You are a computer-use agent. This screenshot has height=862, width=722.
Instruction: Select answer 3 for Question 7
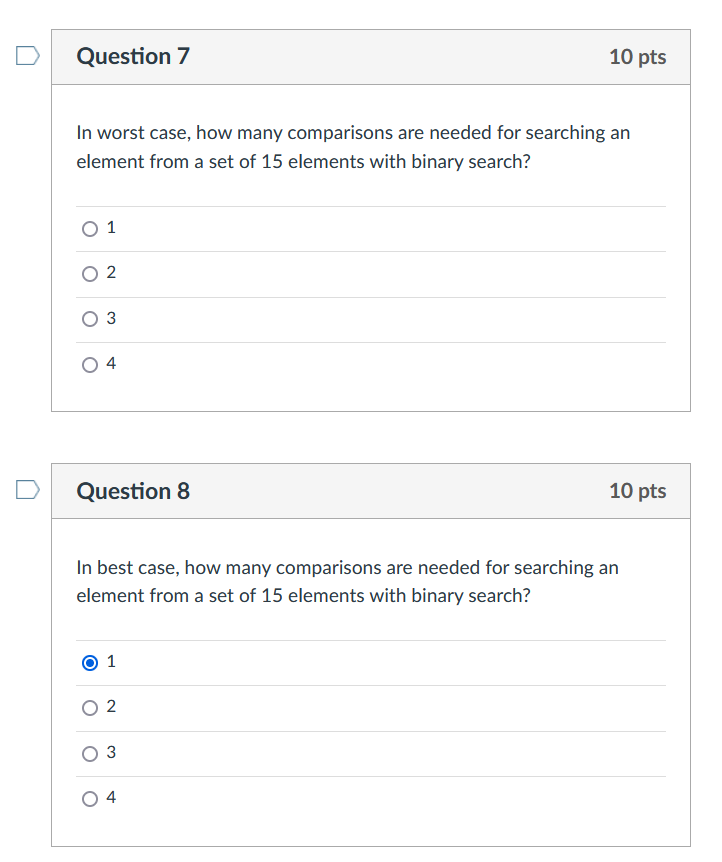pyautogui.click(x=89, y=318)
